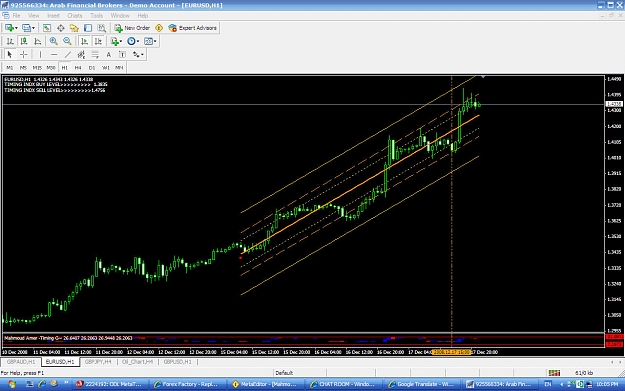Open the File menu
This screenshot has width=625, height=391.
pos(16,16)
